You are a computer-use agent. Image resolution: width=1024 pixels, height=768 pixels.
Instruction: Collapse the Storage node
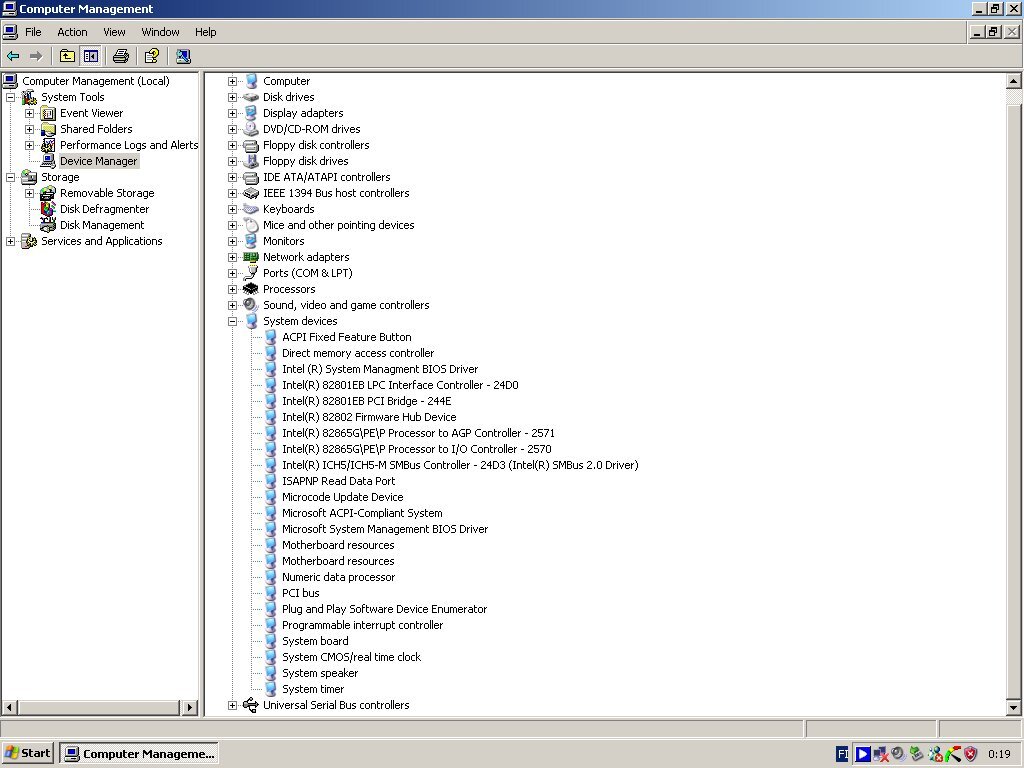click(x=10, y=178)
